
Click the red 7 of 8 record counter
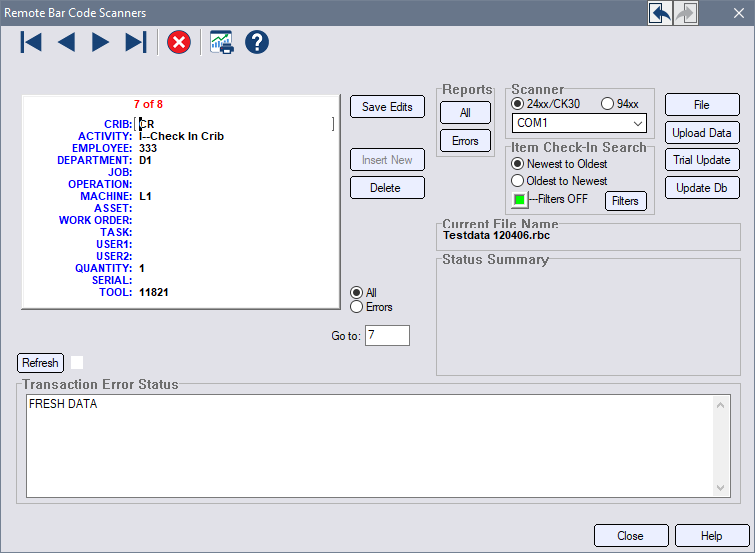(x=148, y=104)
